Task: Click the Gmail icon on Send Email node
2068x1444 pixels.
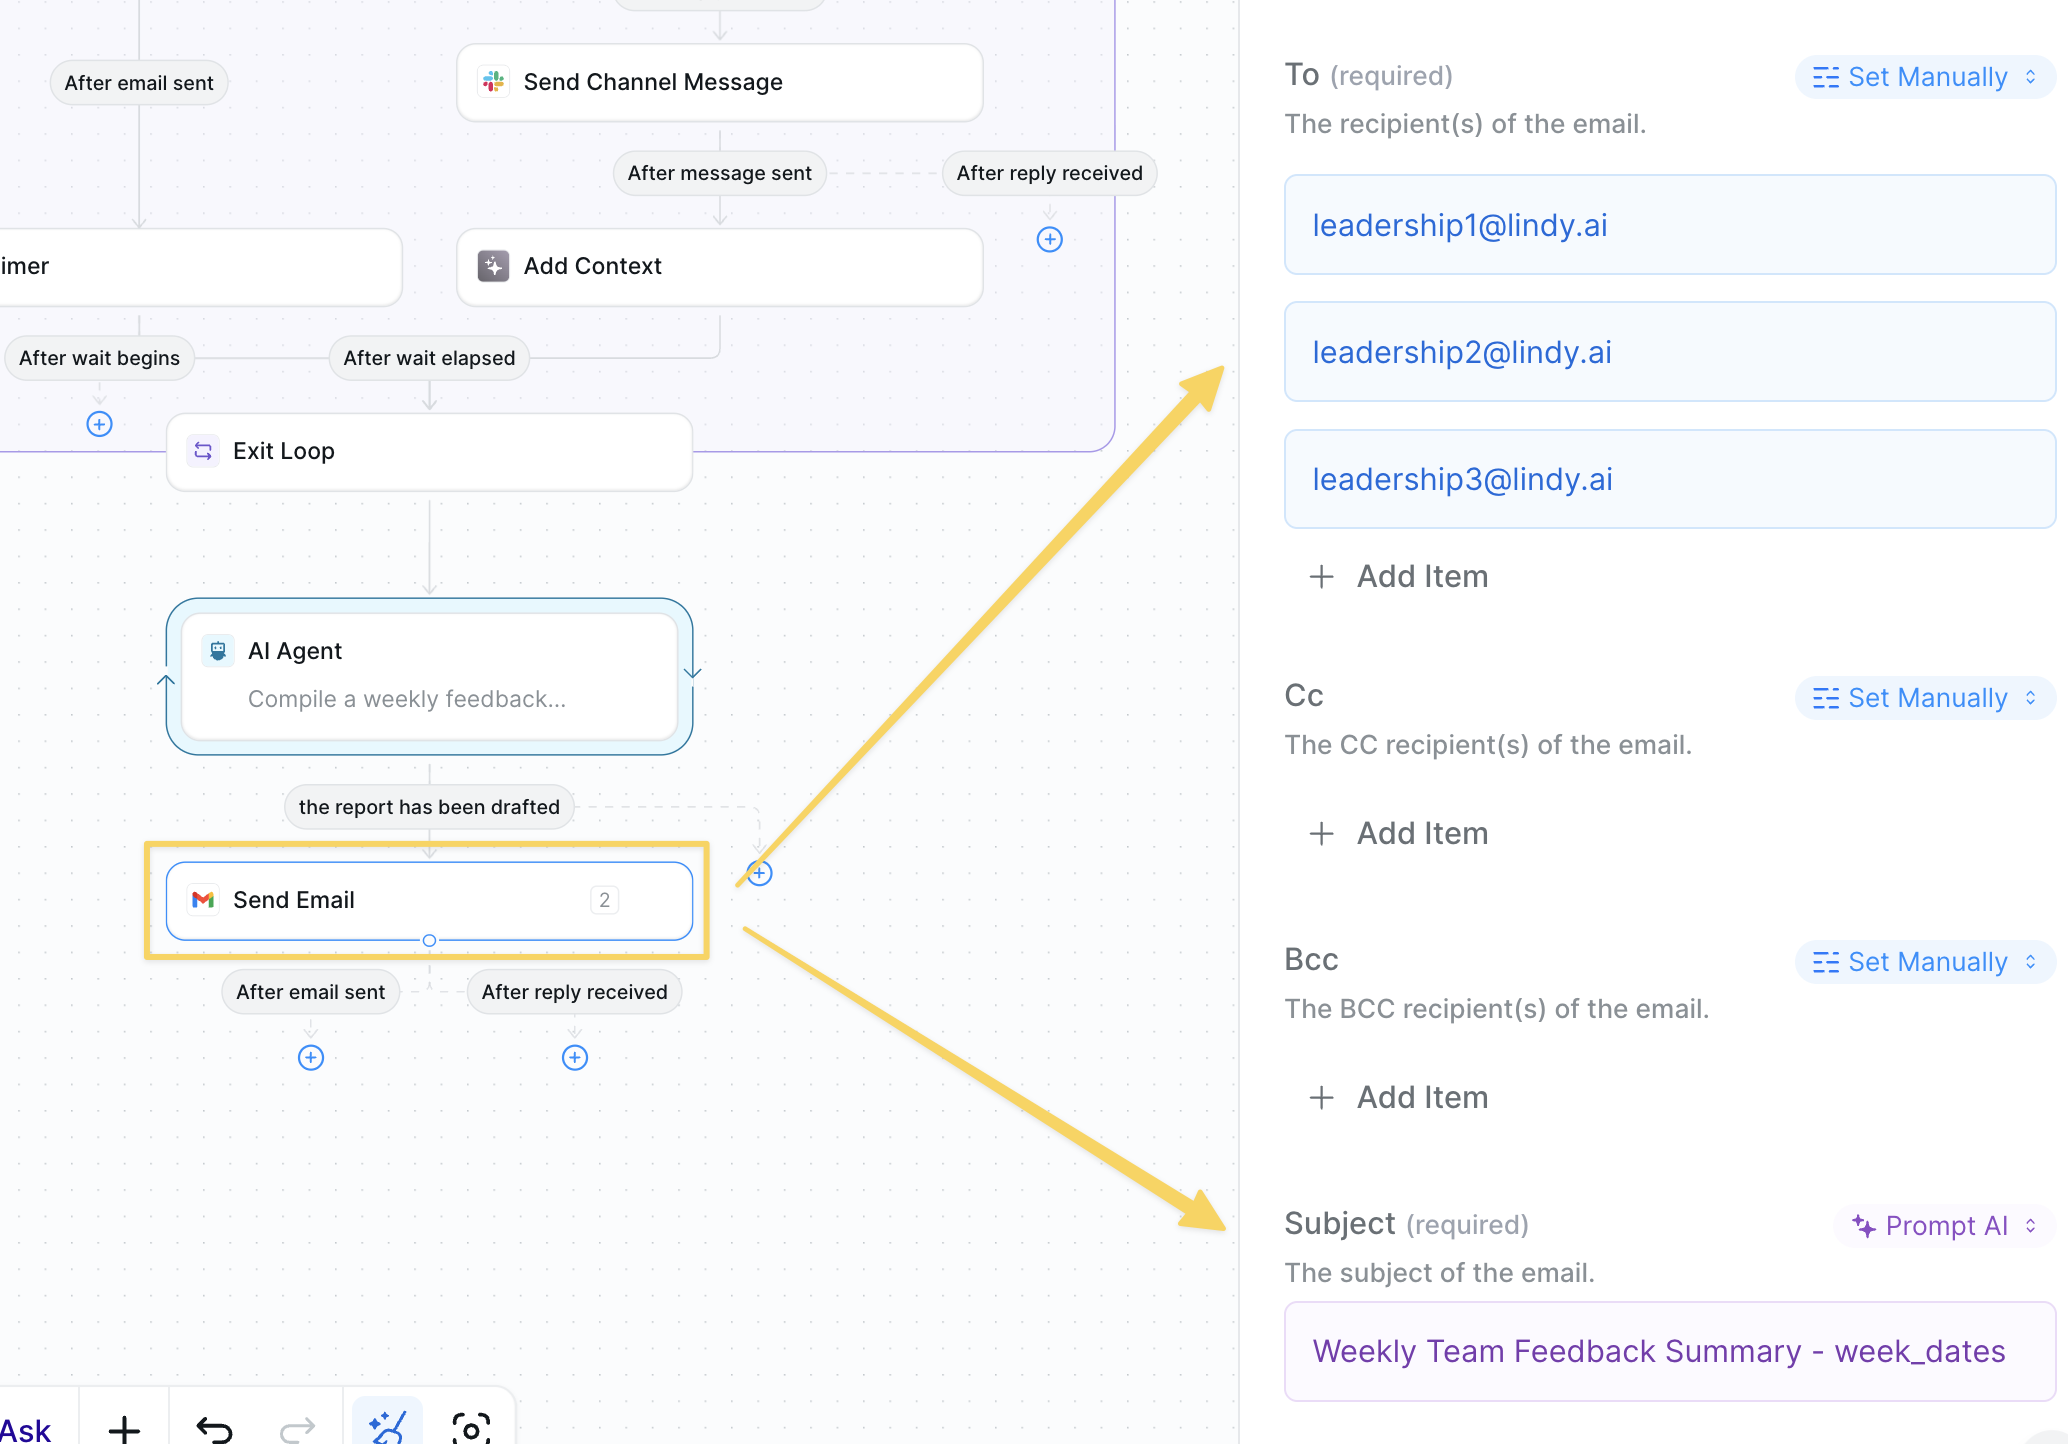Action: point(203,900)
